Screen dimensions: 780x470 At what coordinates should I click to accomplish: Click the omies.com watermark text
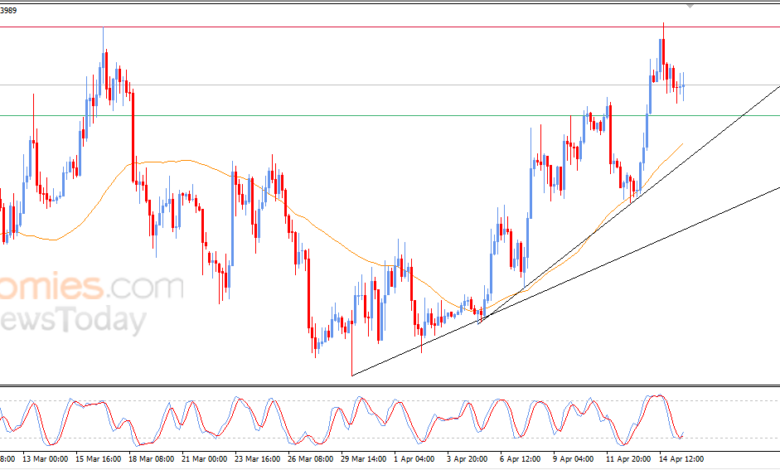point(90,288)
